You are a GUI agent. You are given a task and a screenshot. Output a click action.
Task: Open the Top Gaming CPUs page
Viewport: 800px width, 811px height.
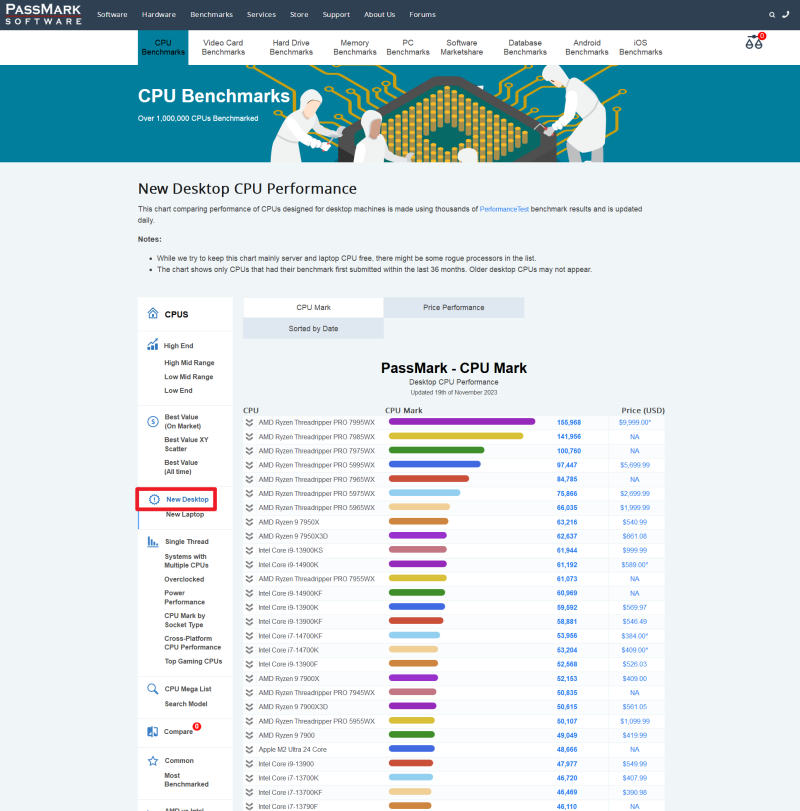coord(193,662)
